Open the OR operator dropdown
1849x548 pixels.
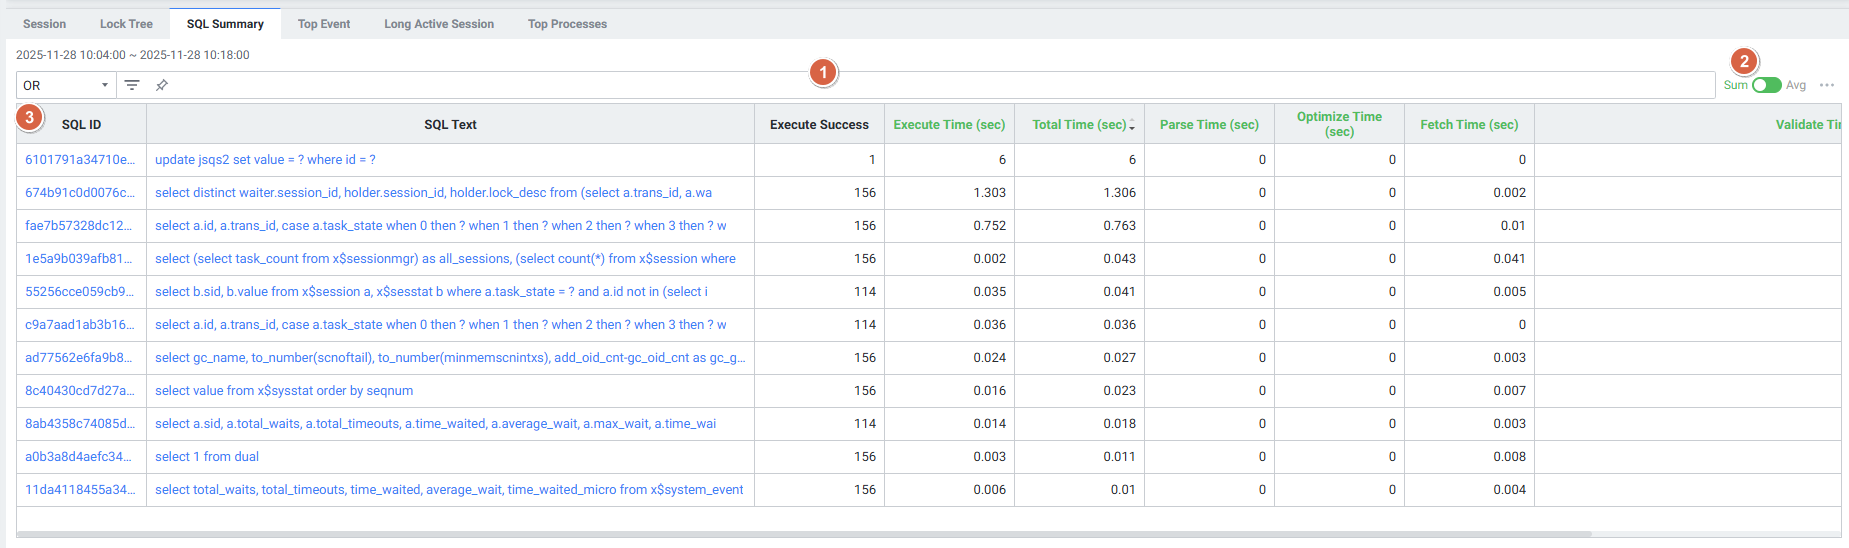(x=66, y=85)
